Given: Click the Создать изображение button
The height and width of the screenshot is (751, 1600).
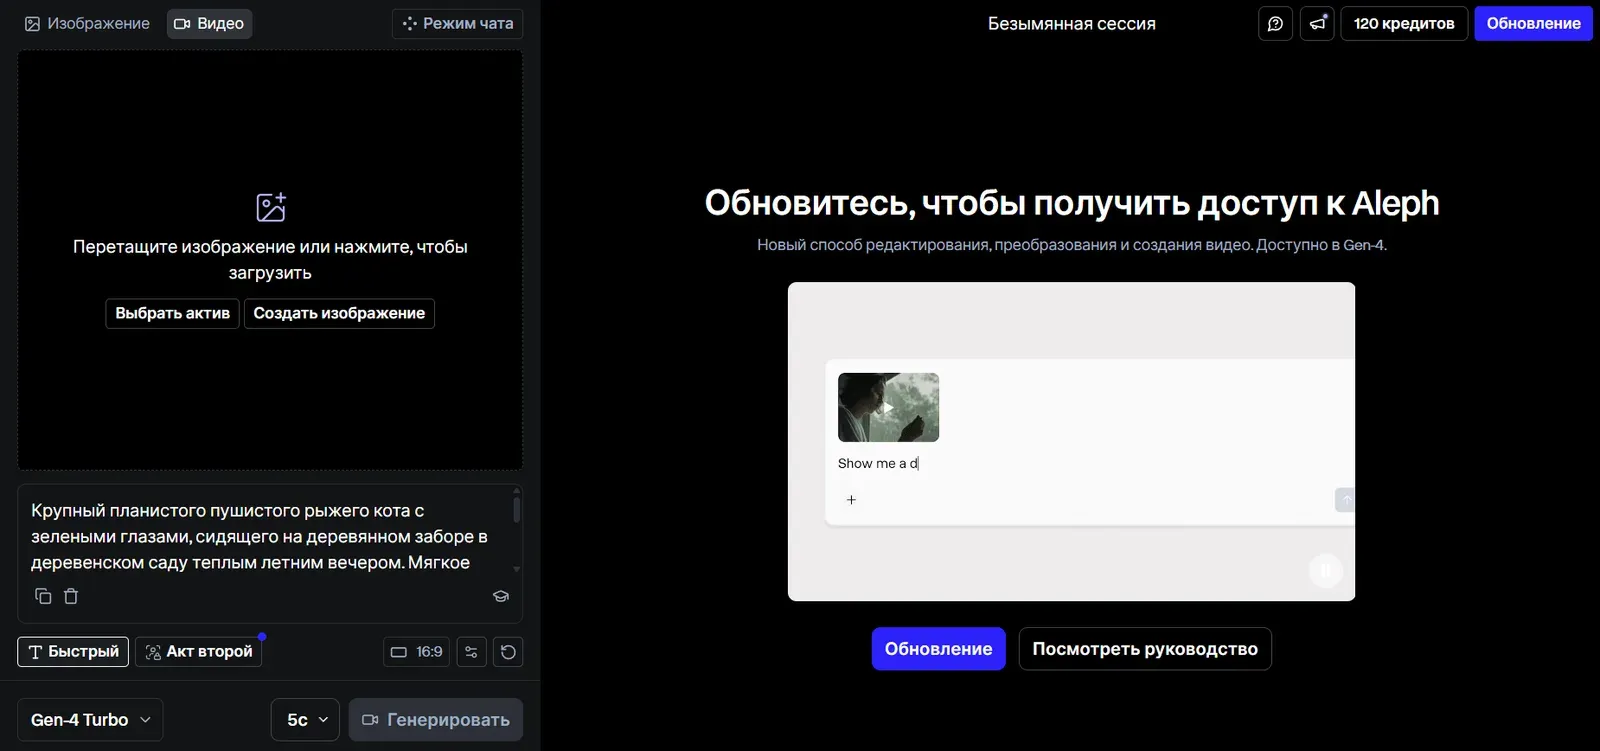Looking at the screenshot, I should click(339, 313).
